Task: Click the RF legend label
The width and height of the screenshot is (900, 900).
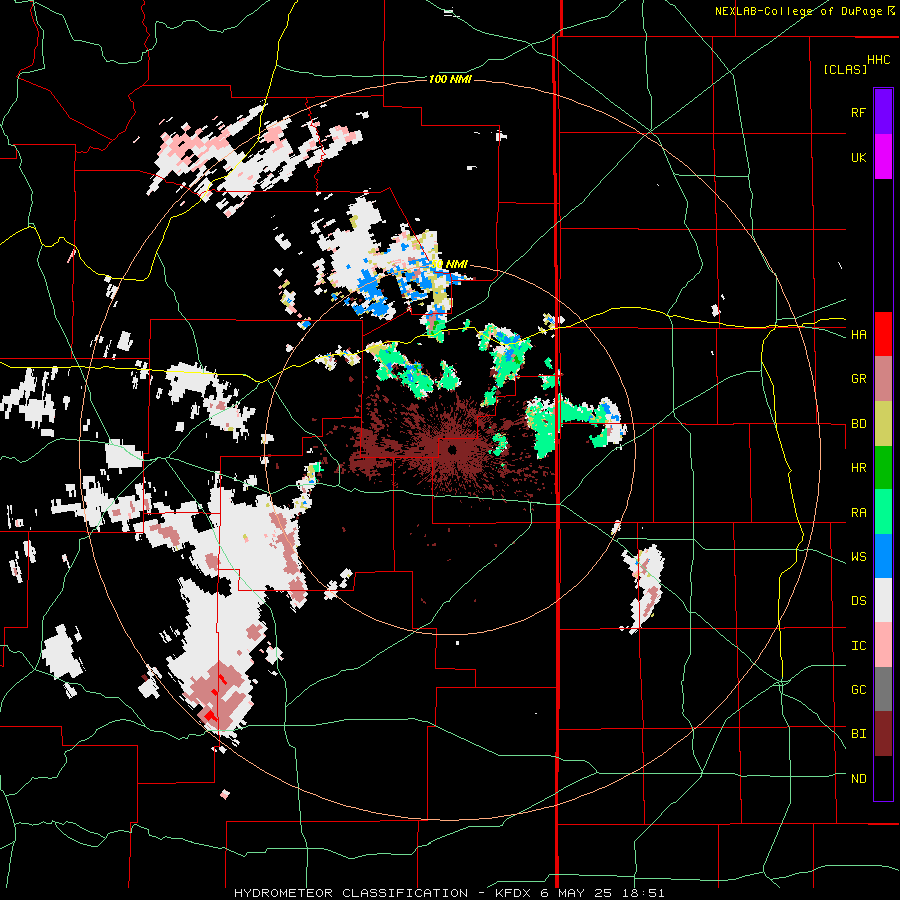Action: 858,112
